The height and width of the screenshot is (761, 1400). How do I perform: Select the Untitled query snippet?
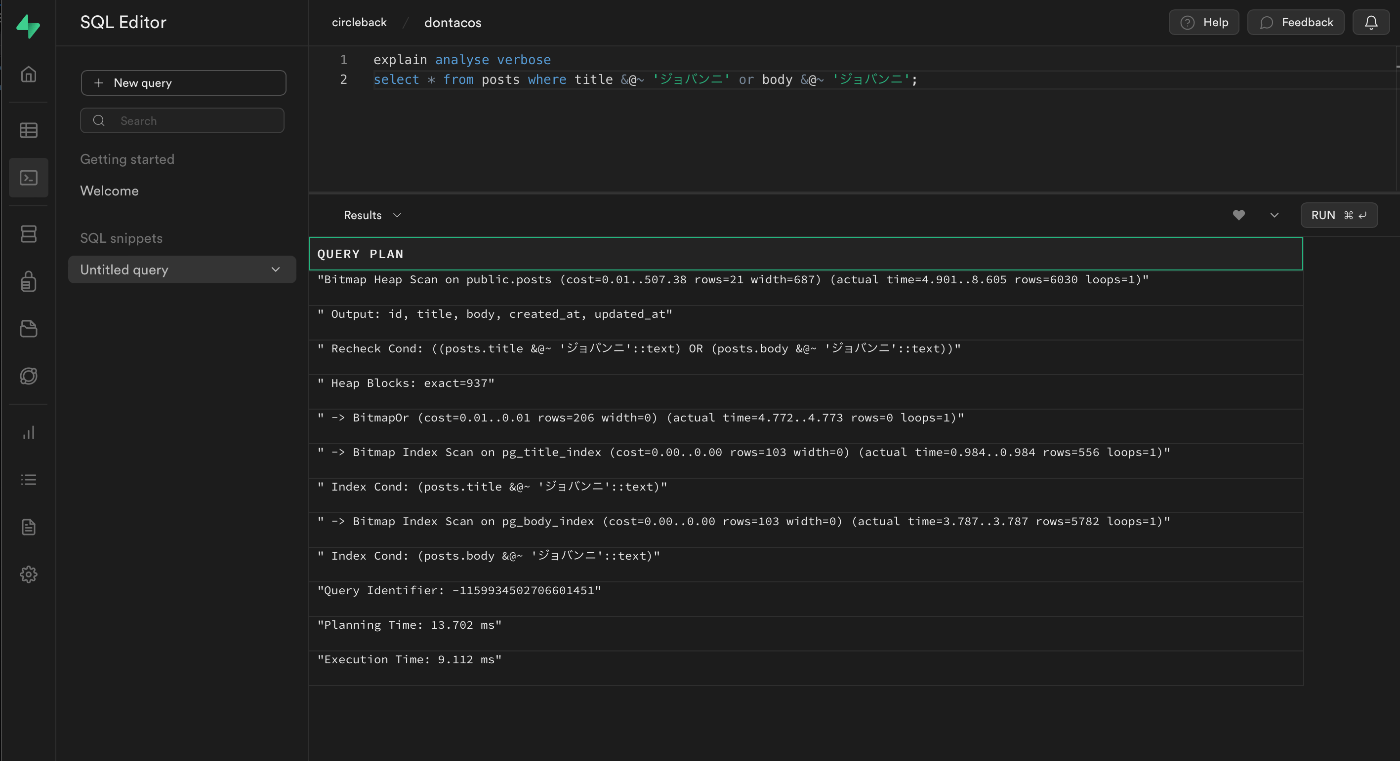pyautogui.click(x=182, y=270)
